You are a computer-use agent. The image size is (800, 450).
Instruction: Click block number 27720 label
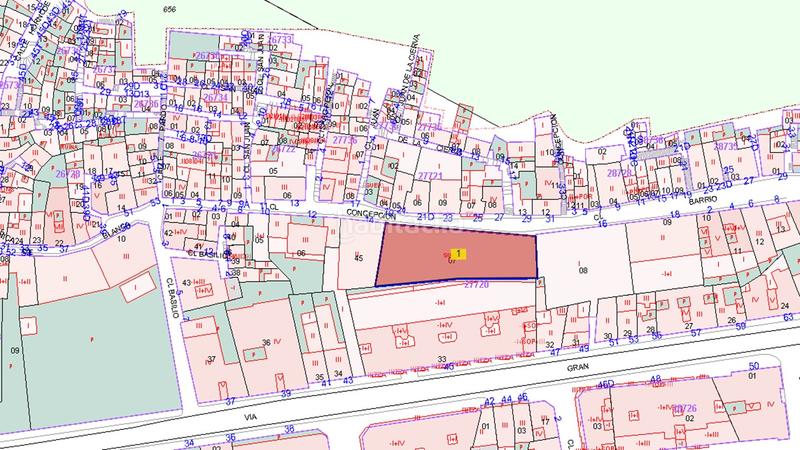[x=476, y=285]
